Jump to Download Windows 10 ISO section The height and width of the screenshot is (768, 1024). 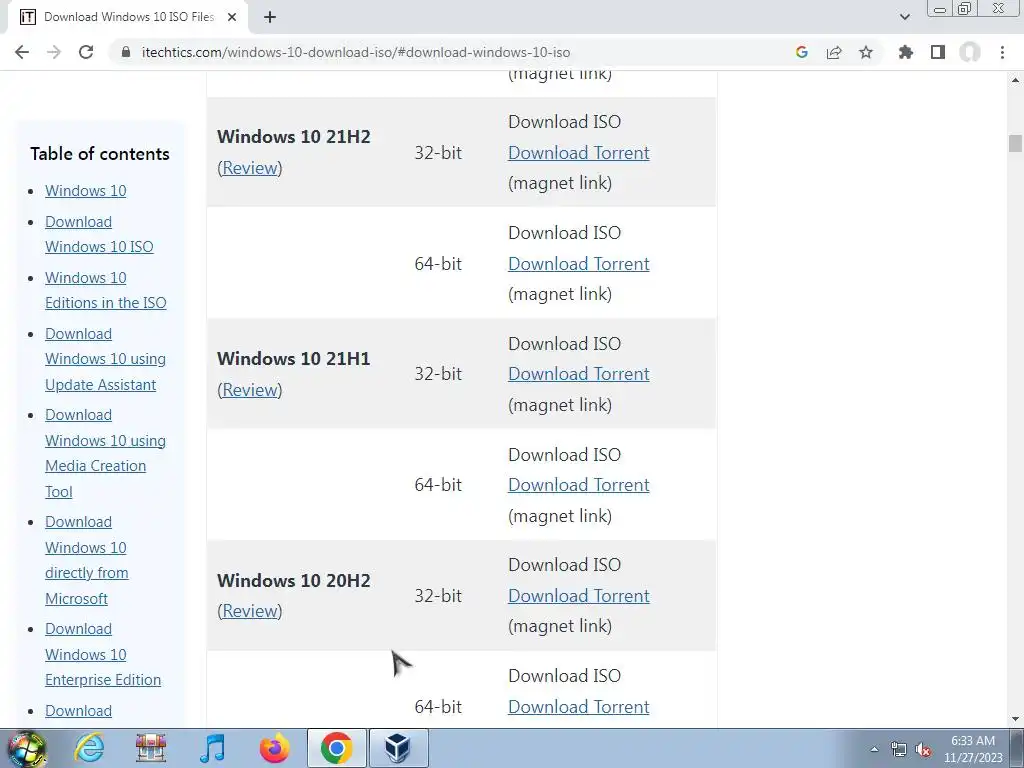(x=99, y=234)
